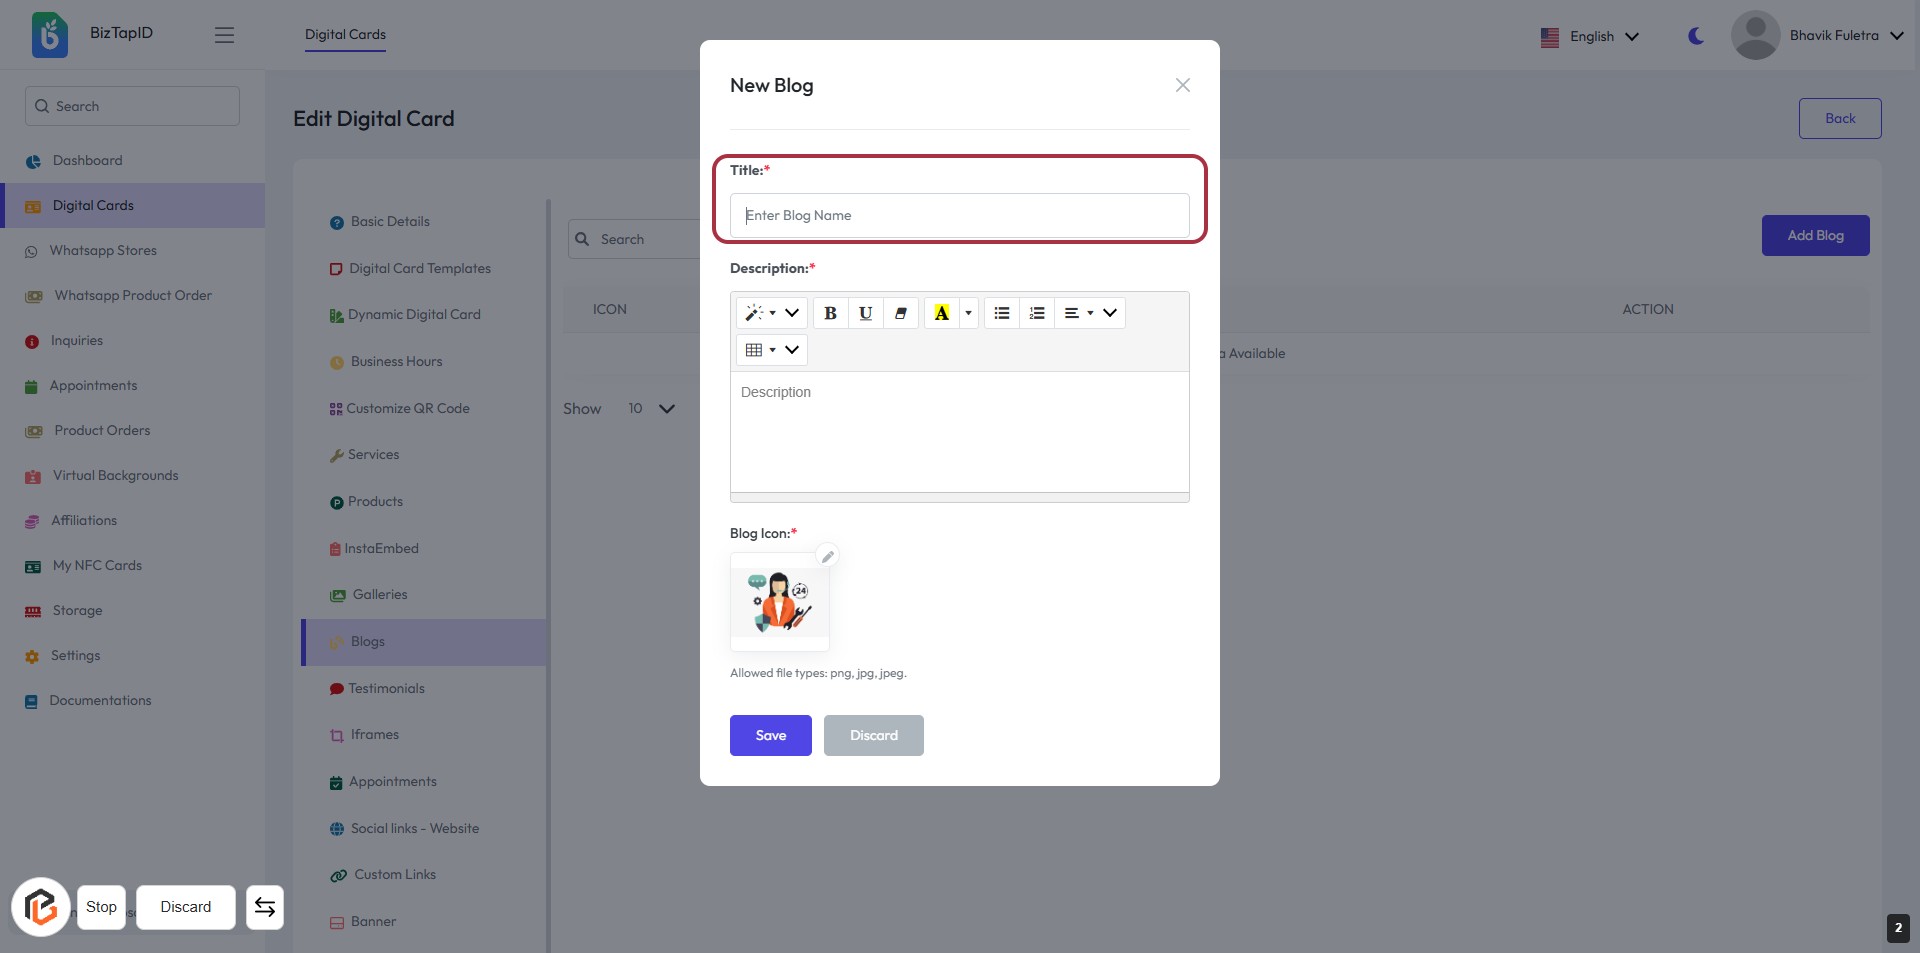1920x953 pixels.
Task: Select Dashboard in the left sidebar
Action: click(x=87, y=161)
